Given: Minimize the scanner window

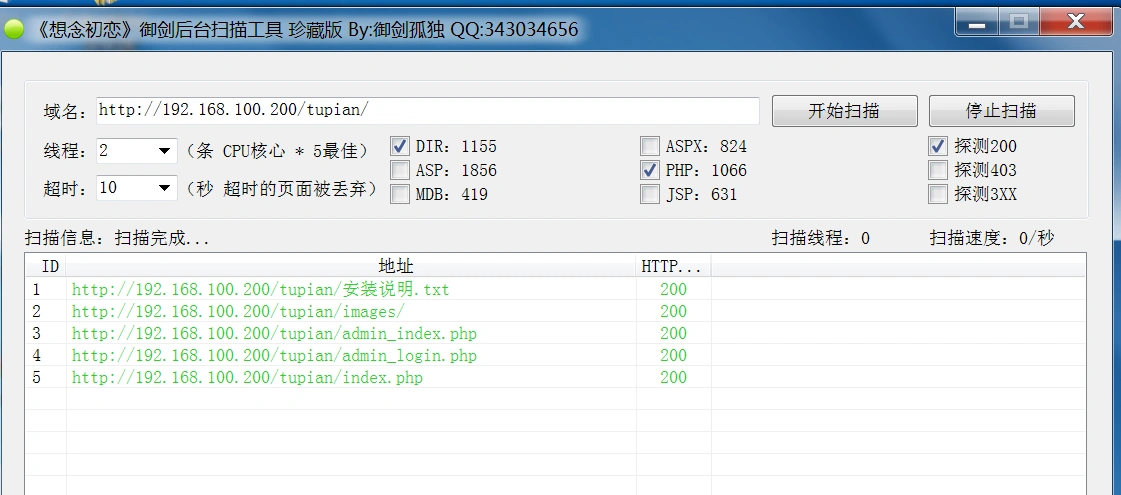Looking at the screenshot, I should click(977, 24).
